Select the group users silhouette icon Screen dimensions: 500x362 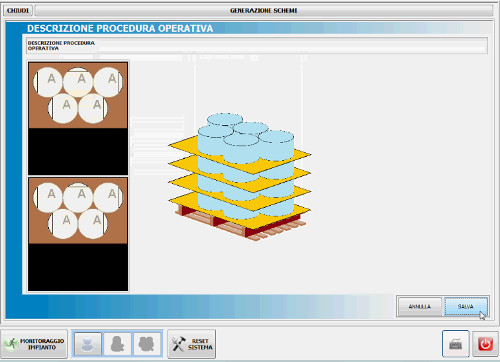(147, 344)
